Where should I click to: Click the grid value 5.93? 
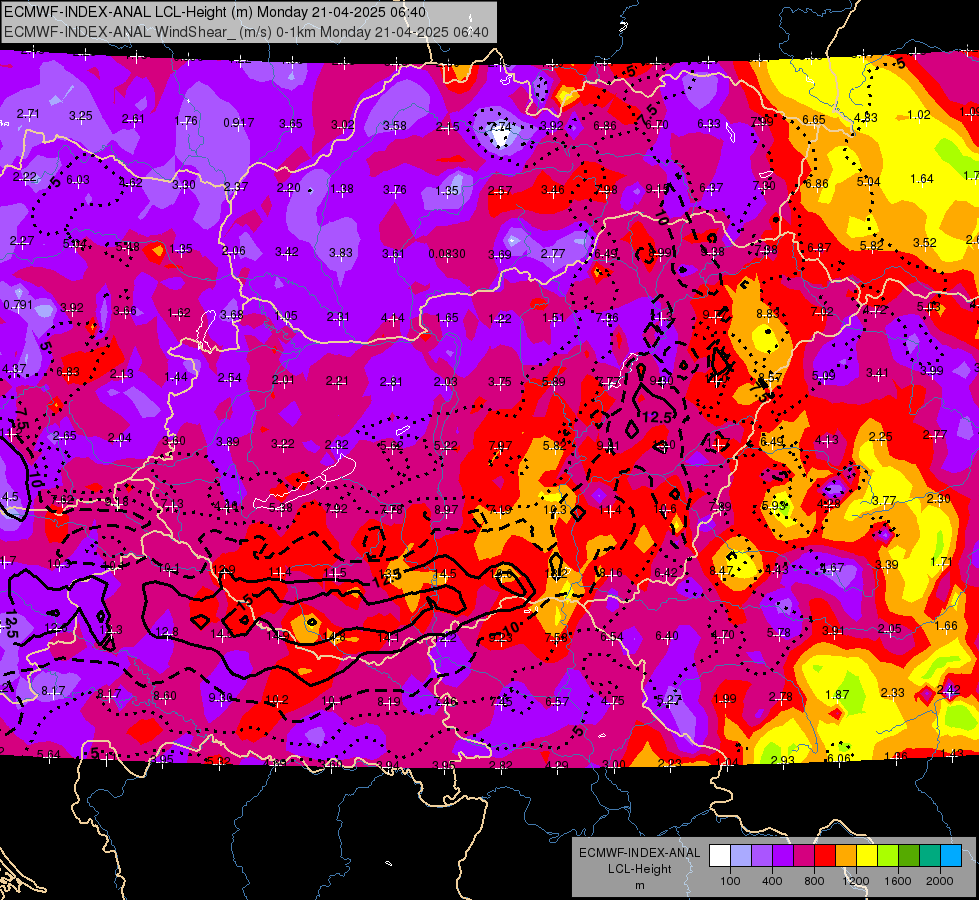[x=773, y=505]
